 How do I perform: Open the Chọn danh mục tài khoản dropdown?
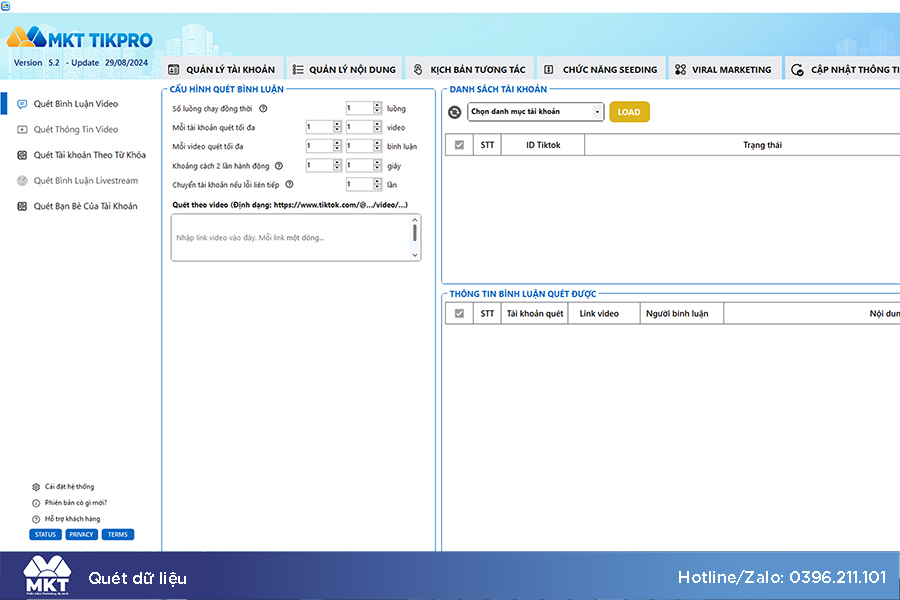coord(536,111)
